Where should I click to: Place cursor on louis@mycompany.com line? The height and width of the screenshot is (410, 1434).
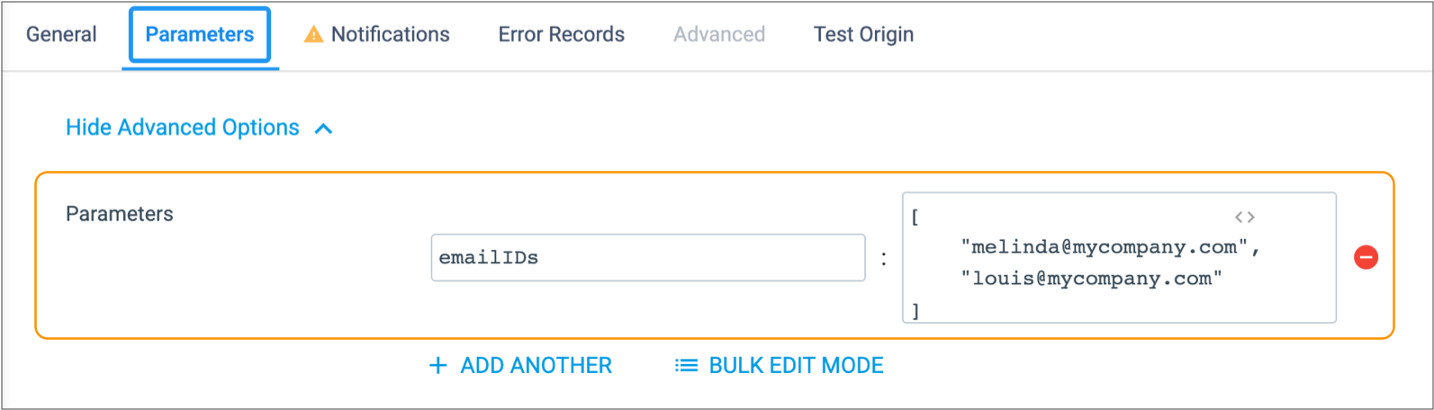click(1092, 279)
